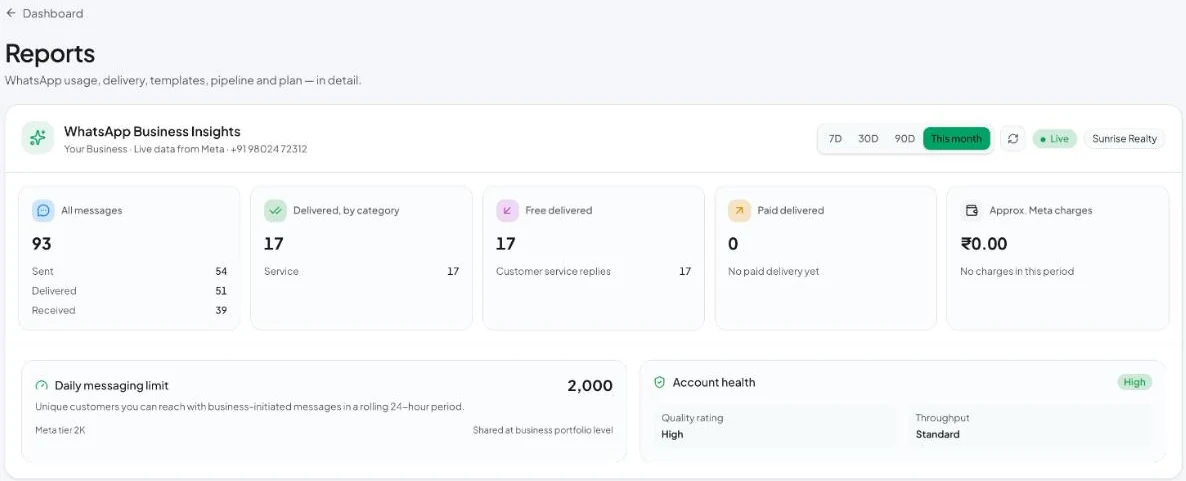
Task: Click the Paid delivered count 0
Action: tap(733, 244)
